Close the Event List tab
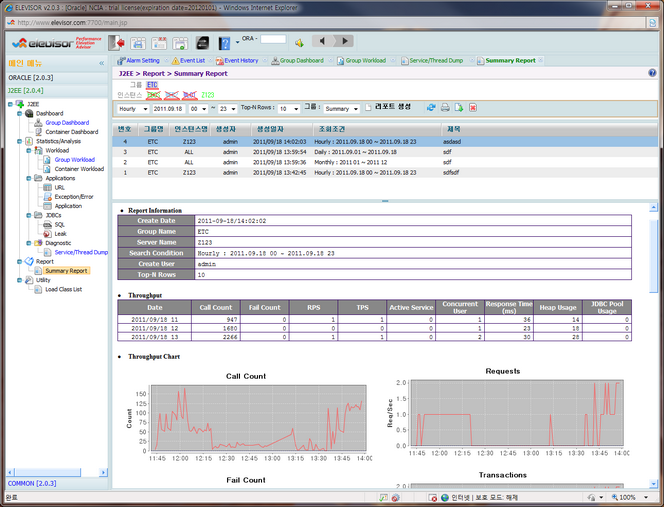The height and width of the screenshot is (507, 664). 210,60
